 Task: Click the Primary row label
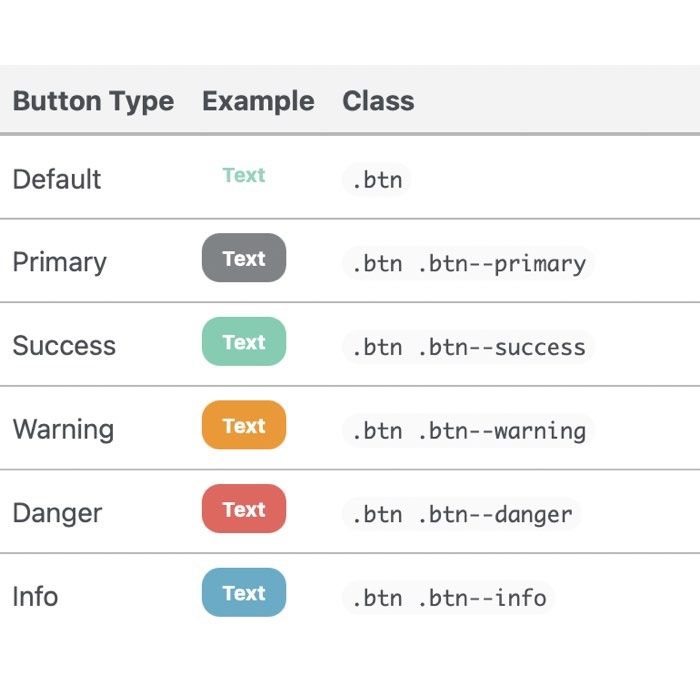click(59, 262)
